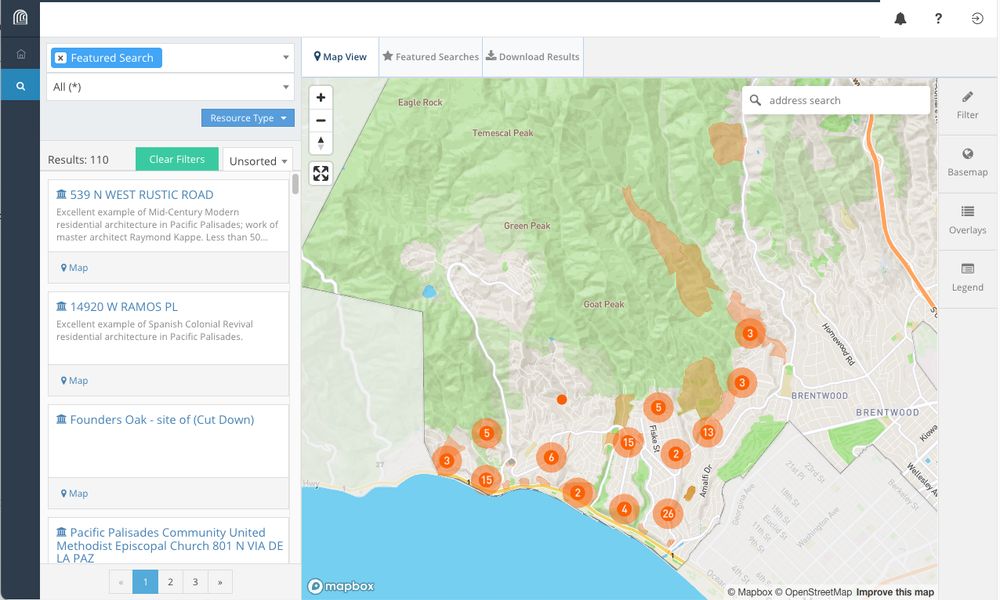Click the home icon in left sidebar
This screenshot has height=600, width=1000.
20,54
